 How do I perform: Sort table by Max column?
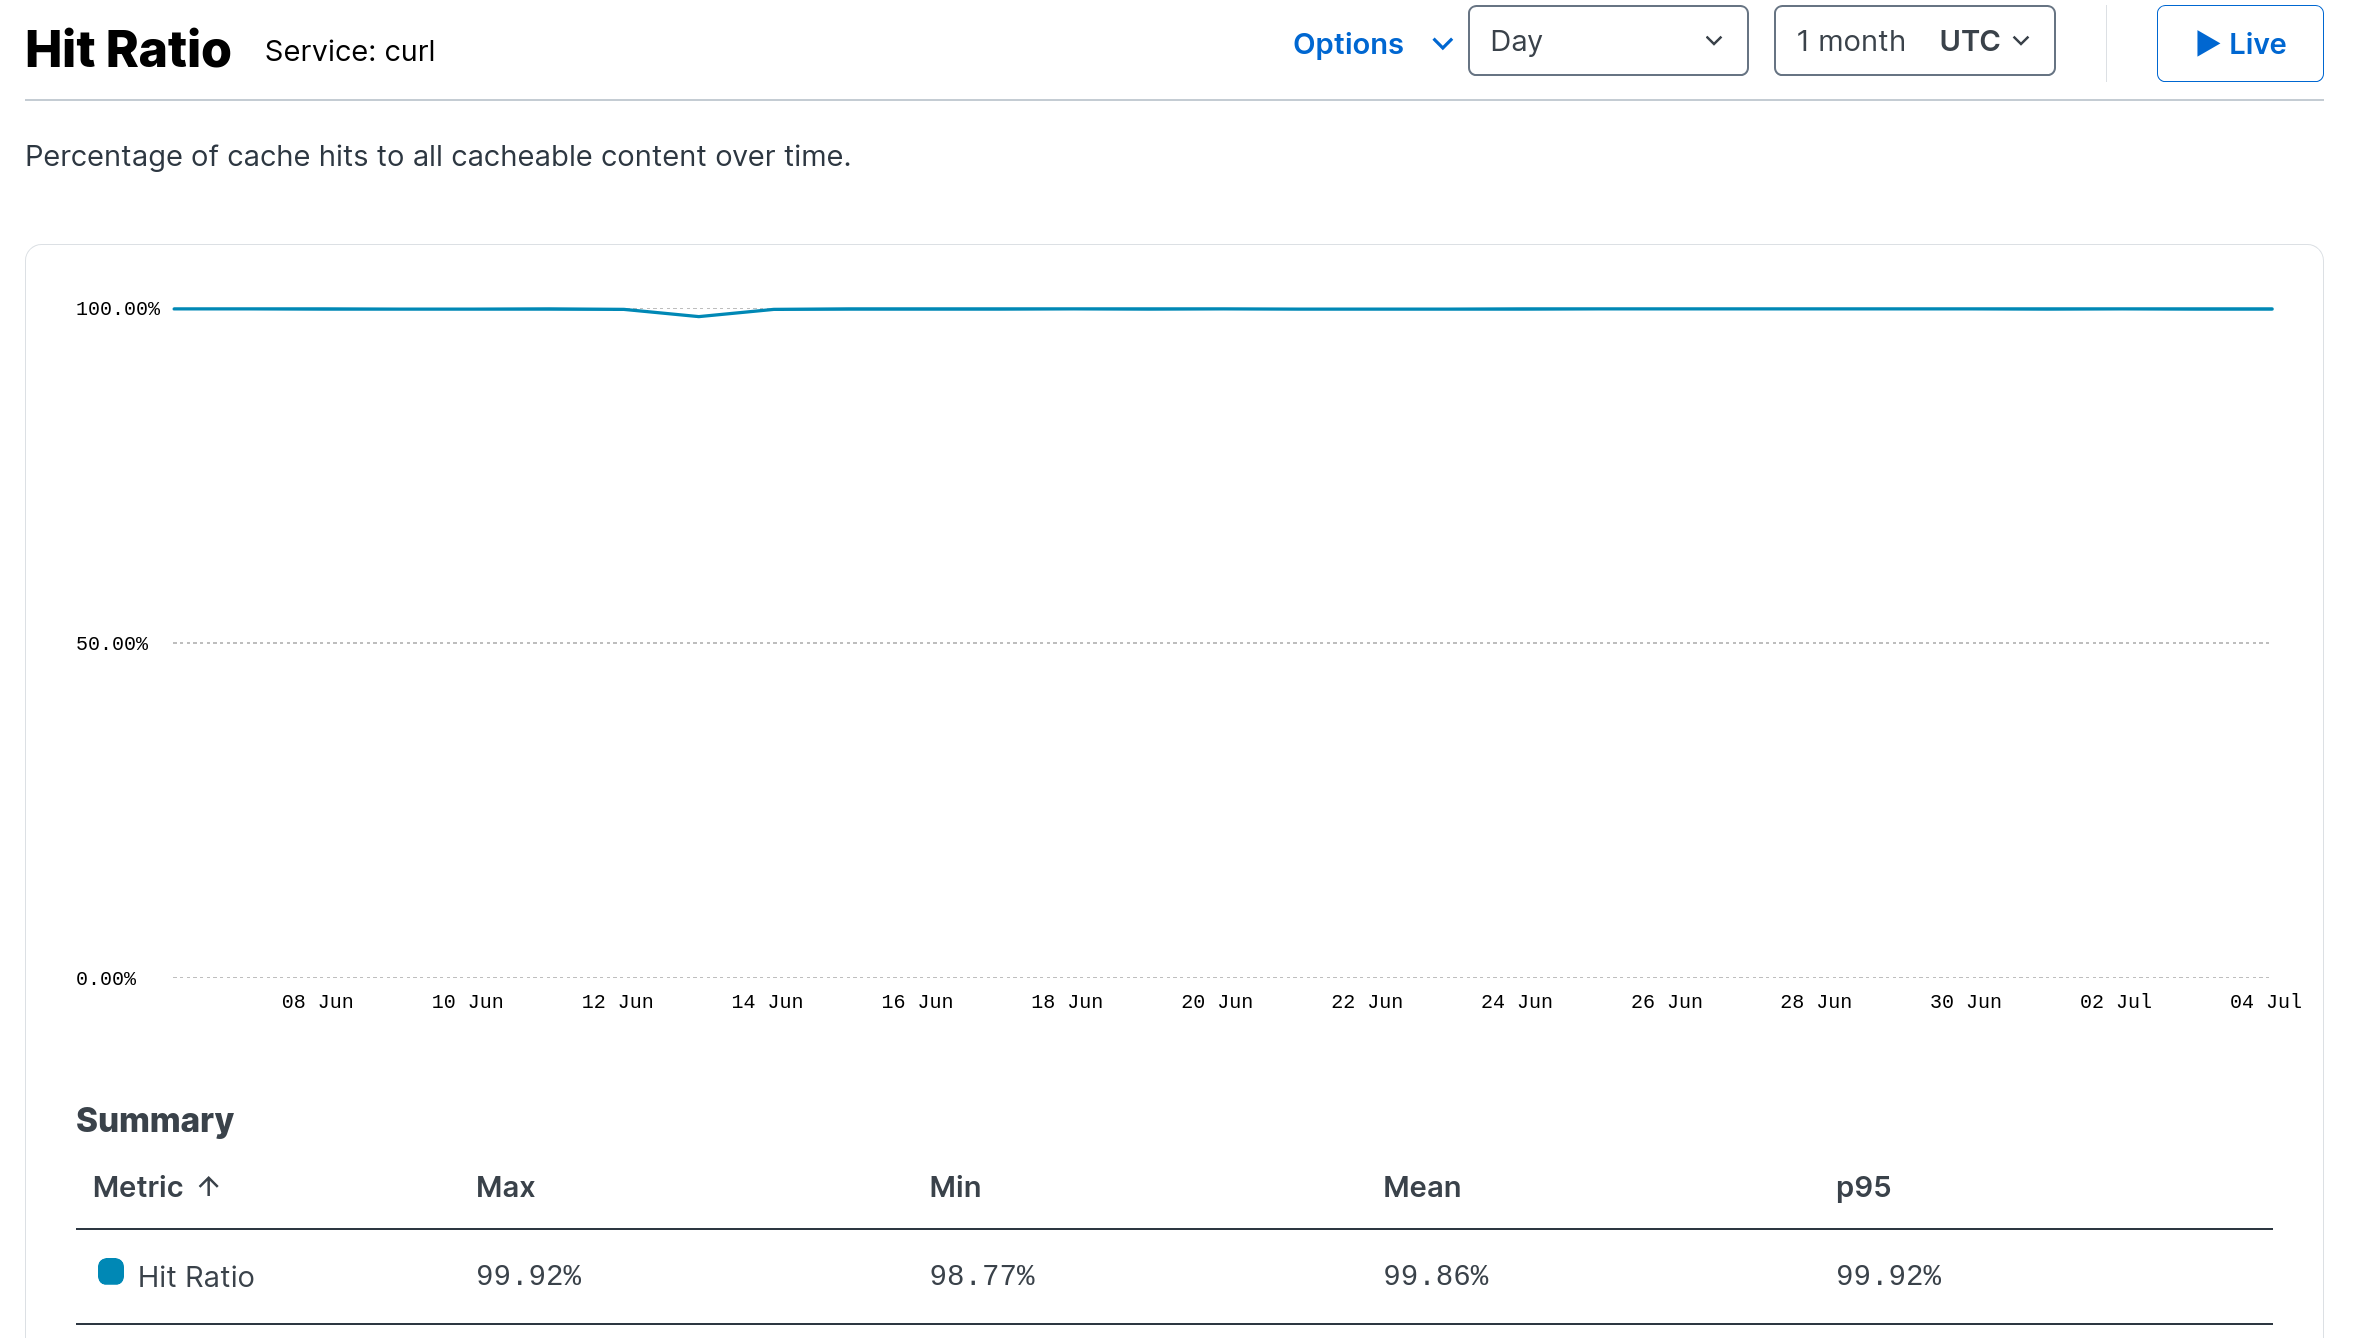coord(505,1187)
